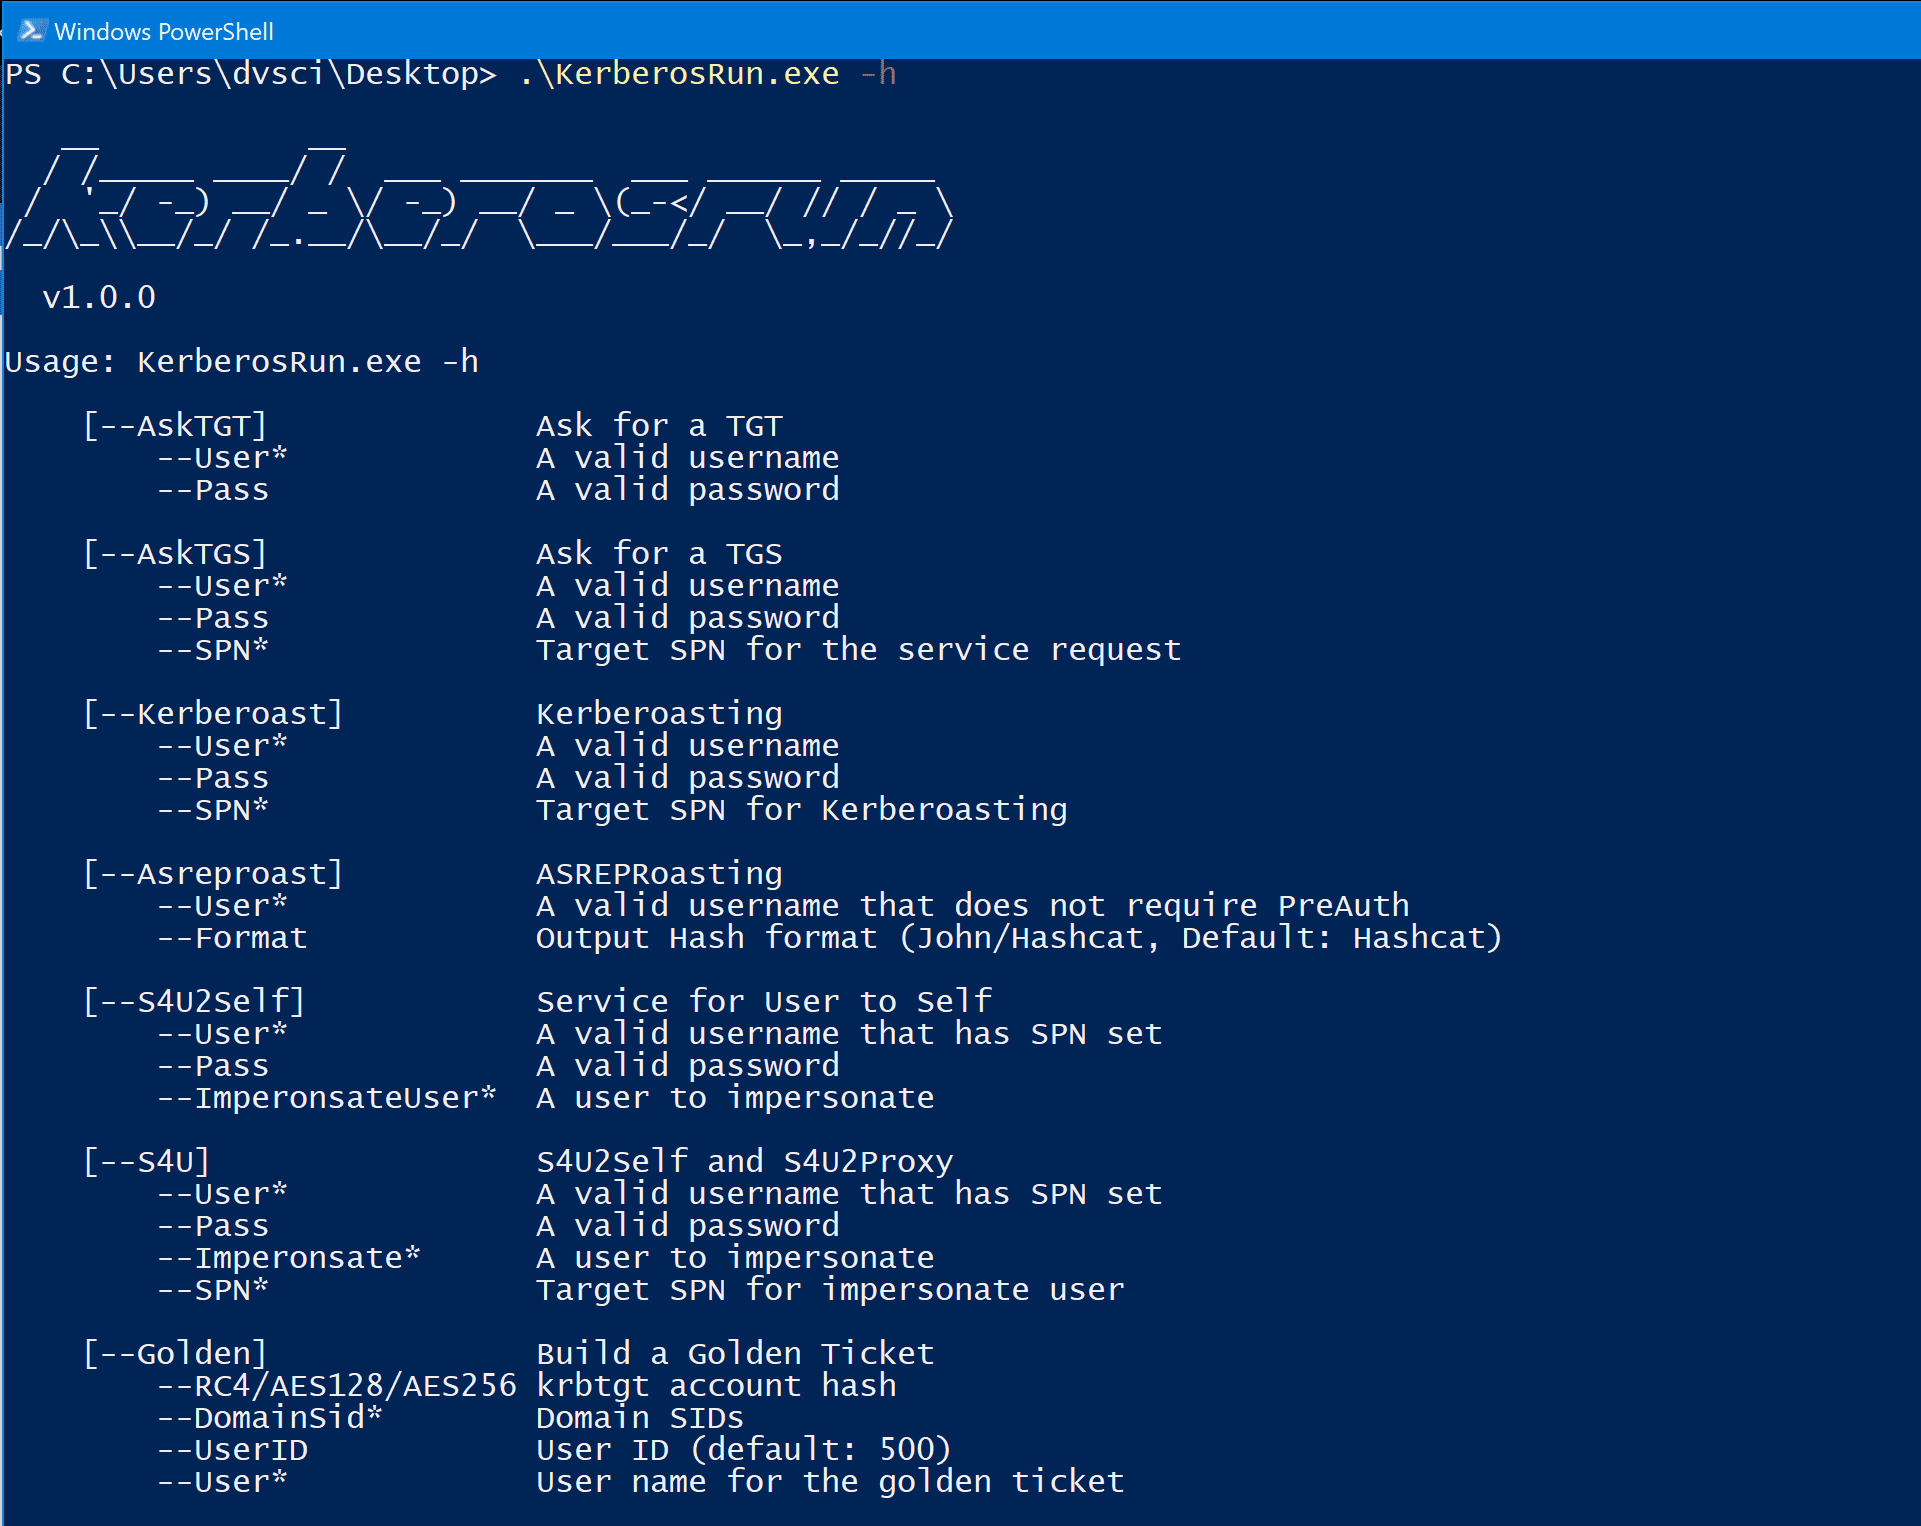The image size is (1921, 1526).
Task: Click 'Service for User to Self' text
Action: point(764,1002)
